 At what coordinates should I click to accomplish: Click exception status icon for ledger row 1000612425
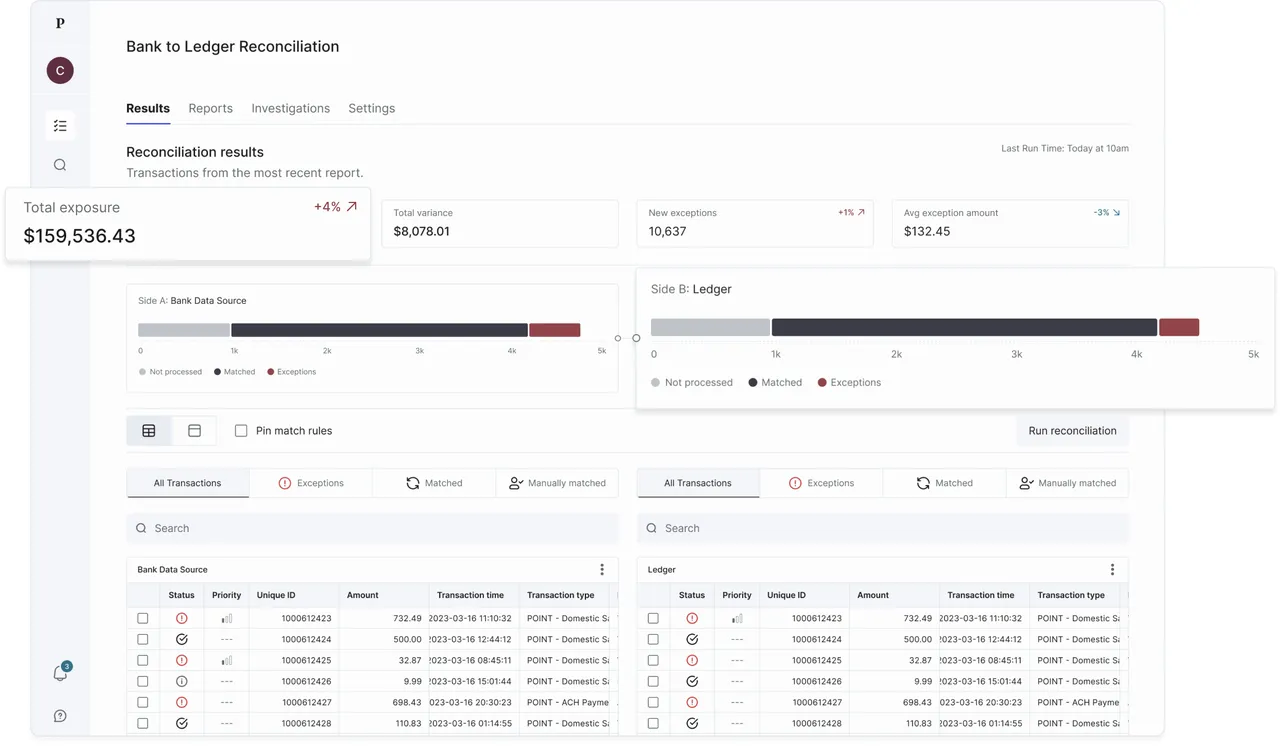[x=692, y=661]
